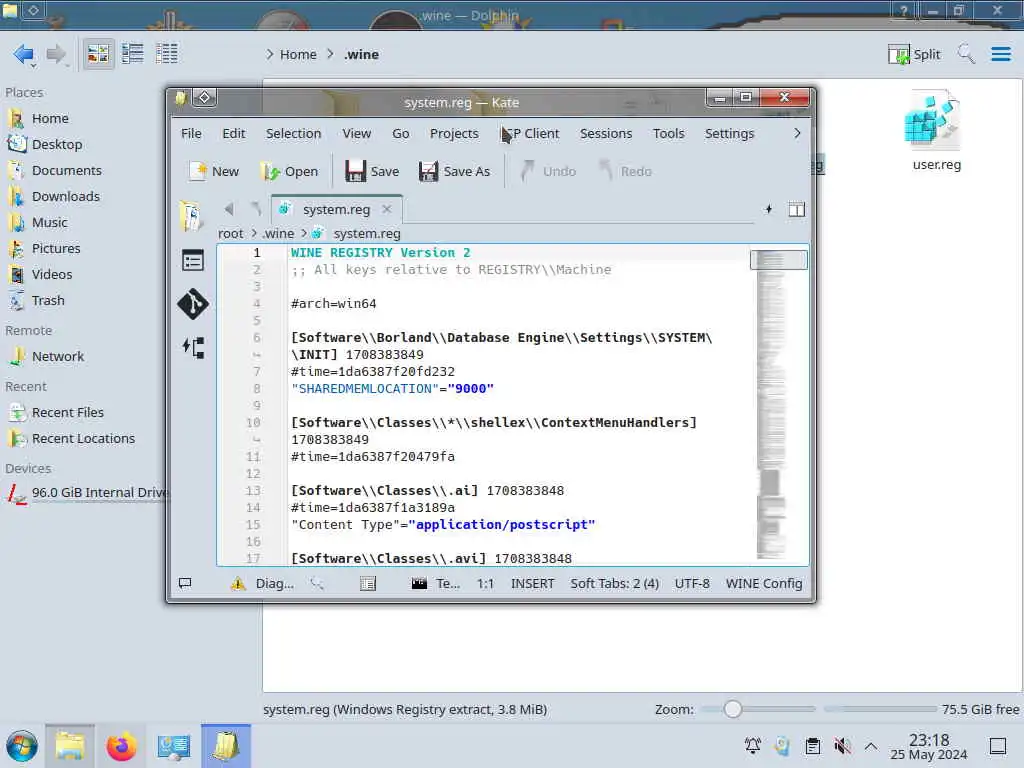
Task: Open Kate's Settings menu
Action: (x=729, y=133)
